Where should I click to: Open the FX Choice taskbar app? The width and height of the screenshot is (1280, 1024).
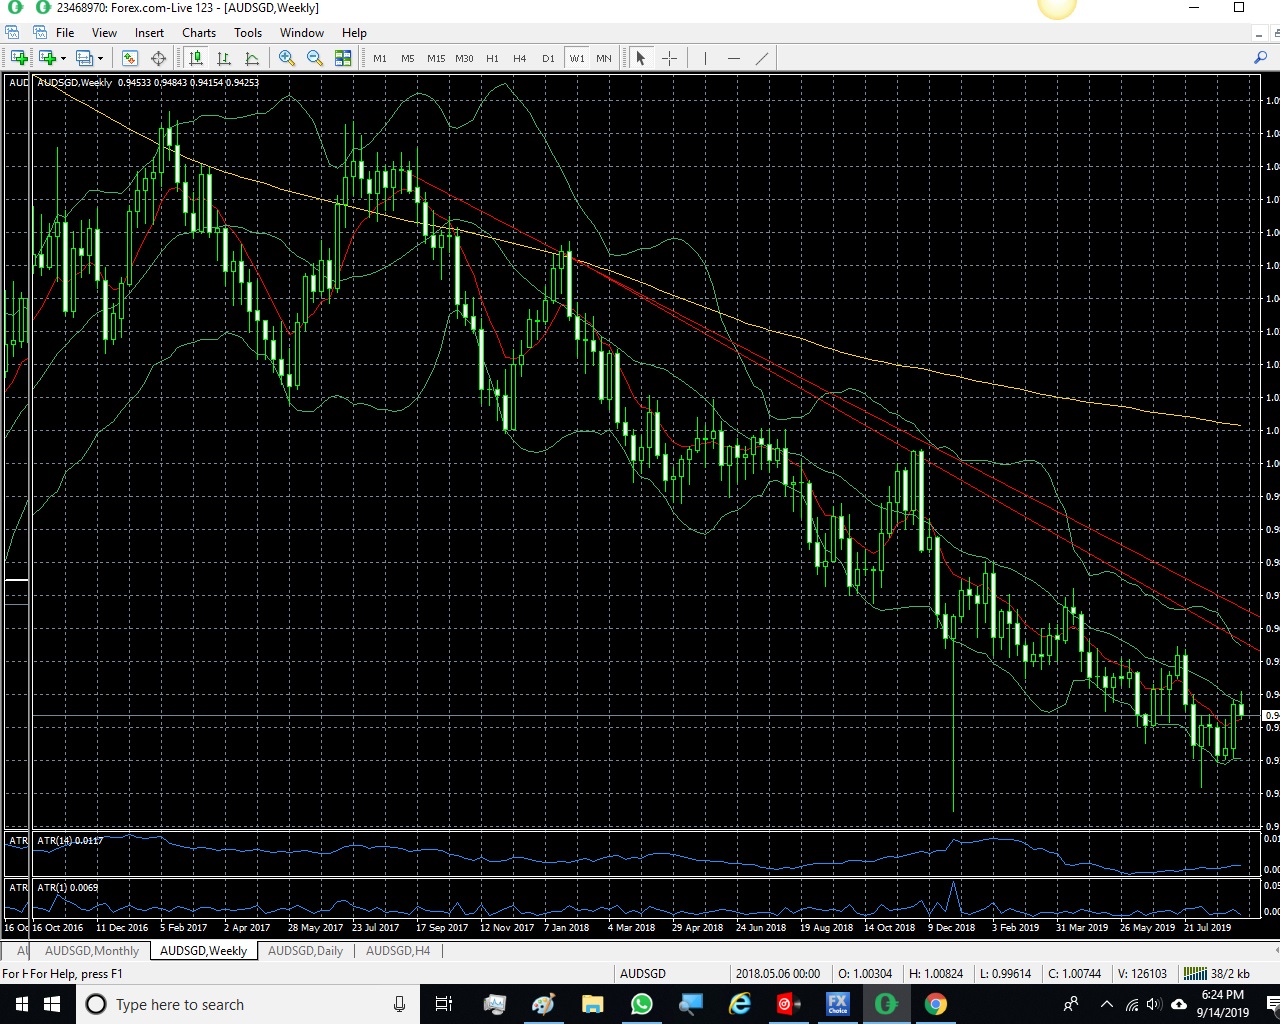pos(837,1004)
